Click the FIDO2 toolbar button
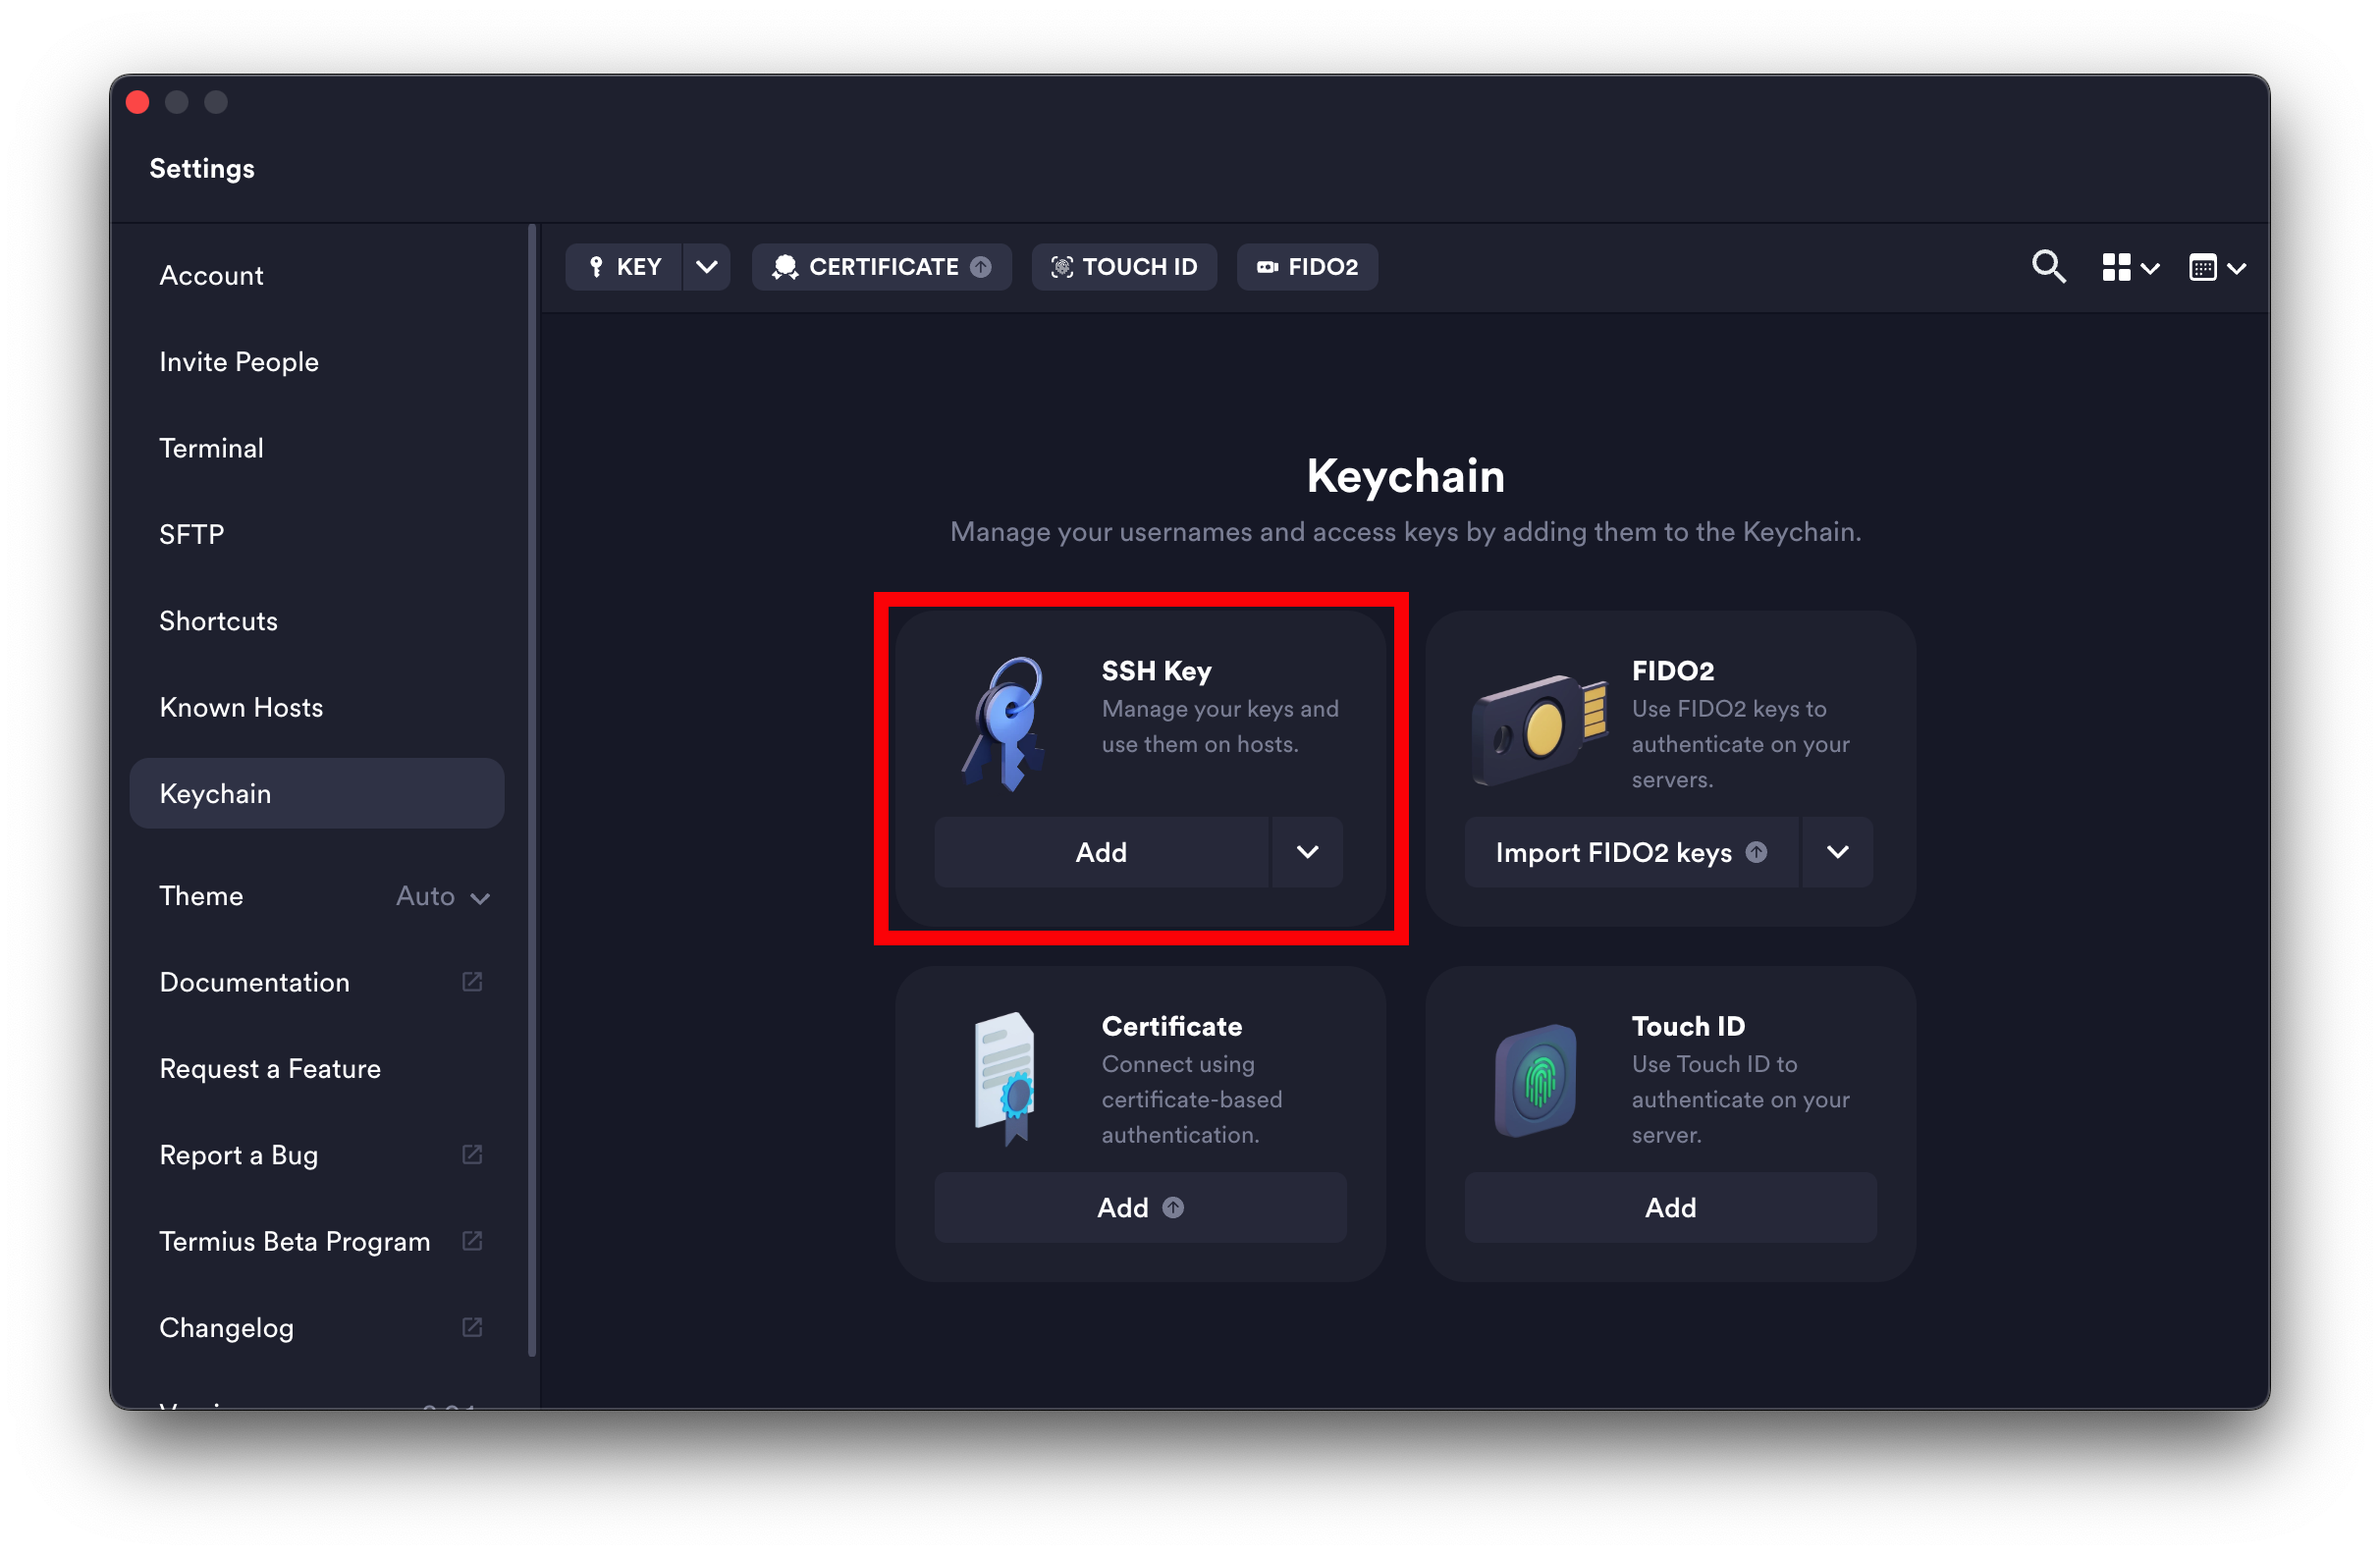Screen dimensions: 2380x1555 tap(1307, 267)
